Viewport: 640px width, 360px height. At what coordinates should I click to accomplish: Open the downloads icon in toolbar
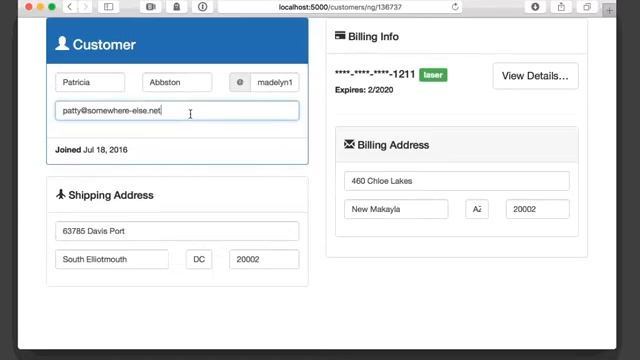(535, 7)
